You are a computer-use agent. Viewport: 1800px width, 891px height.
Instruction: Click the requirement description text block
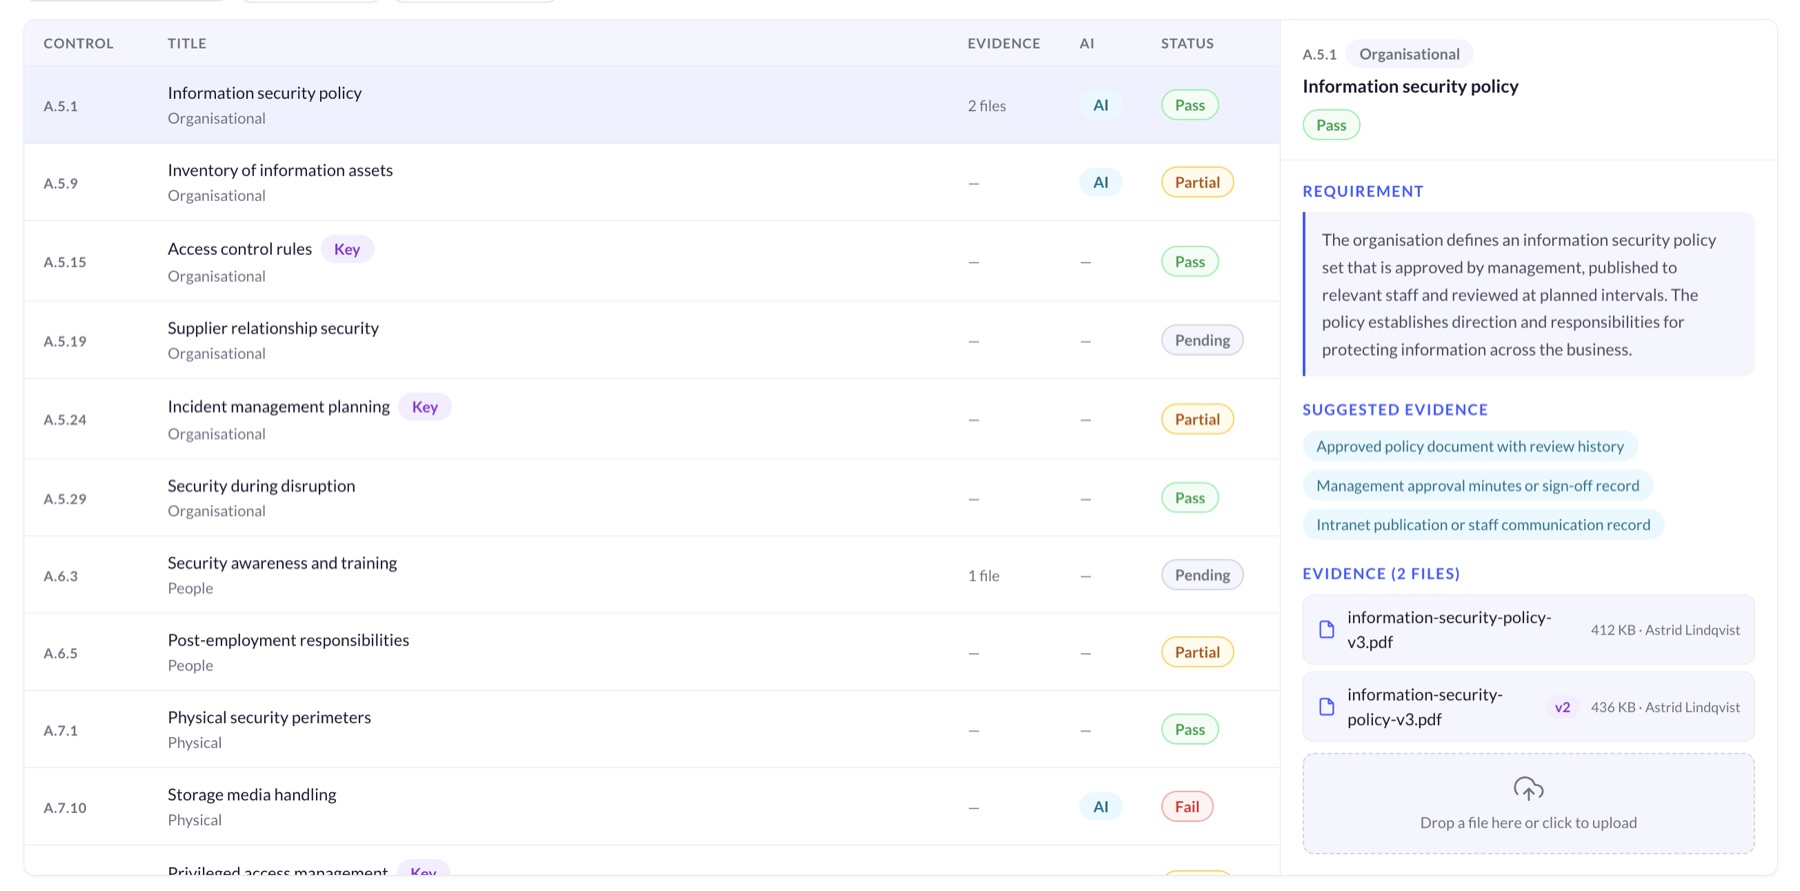1528,294
